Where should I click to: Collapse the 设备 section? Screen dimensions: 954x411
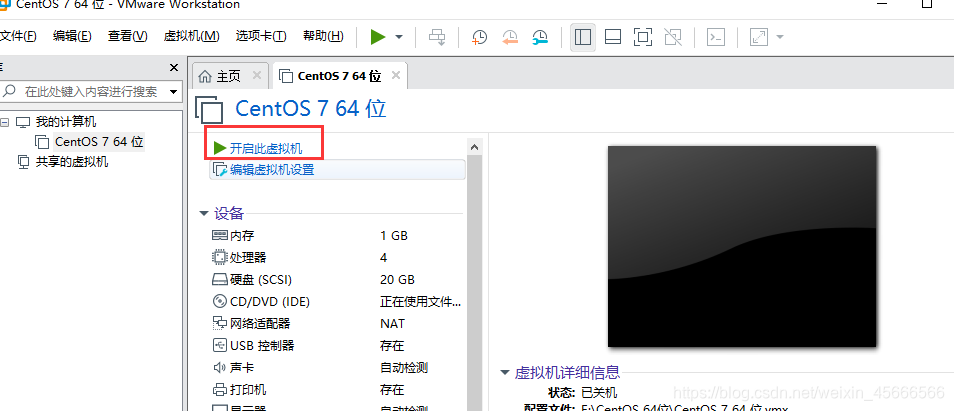(204, 213)
